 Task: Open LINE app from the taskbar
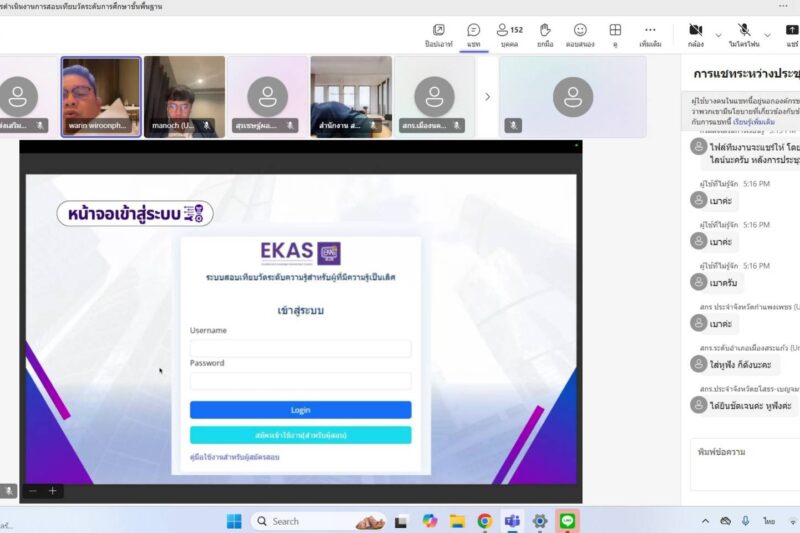point(567,521)
